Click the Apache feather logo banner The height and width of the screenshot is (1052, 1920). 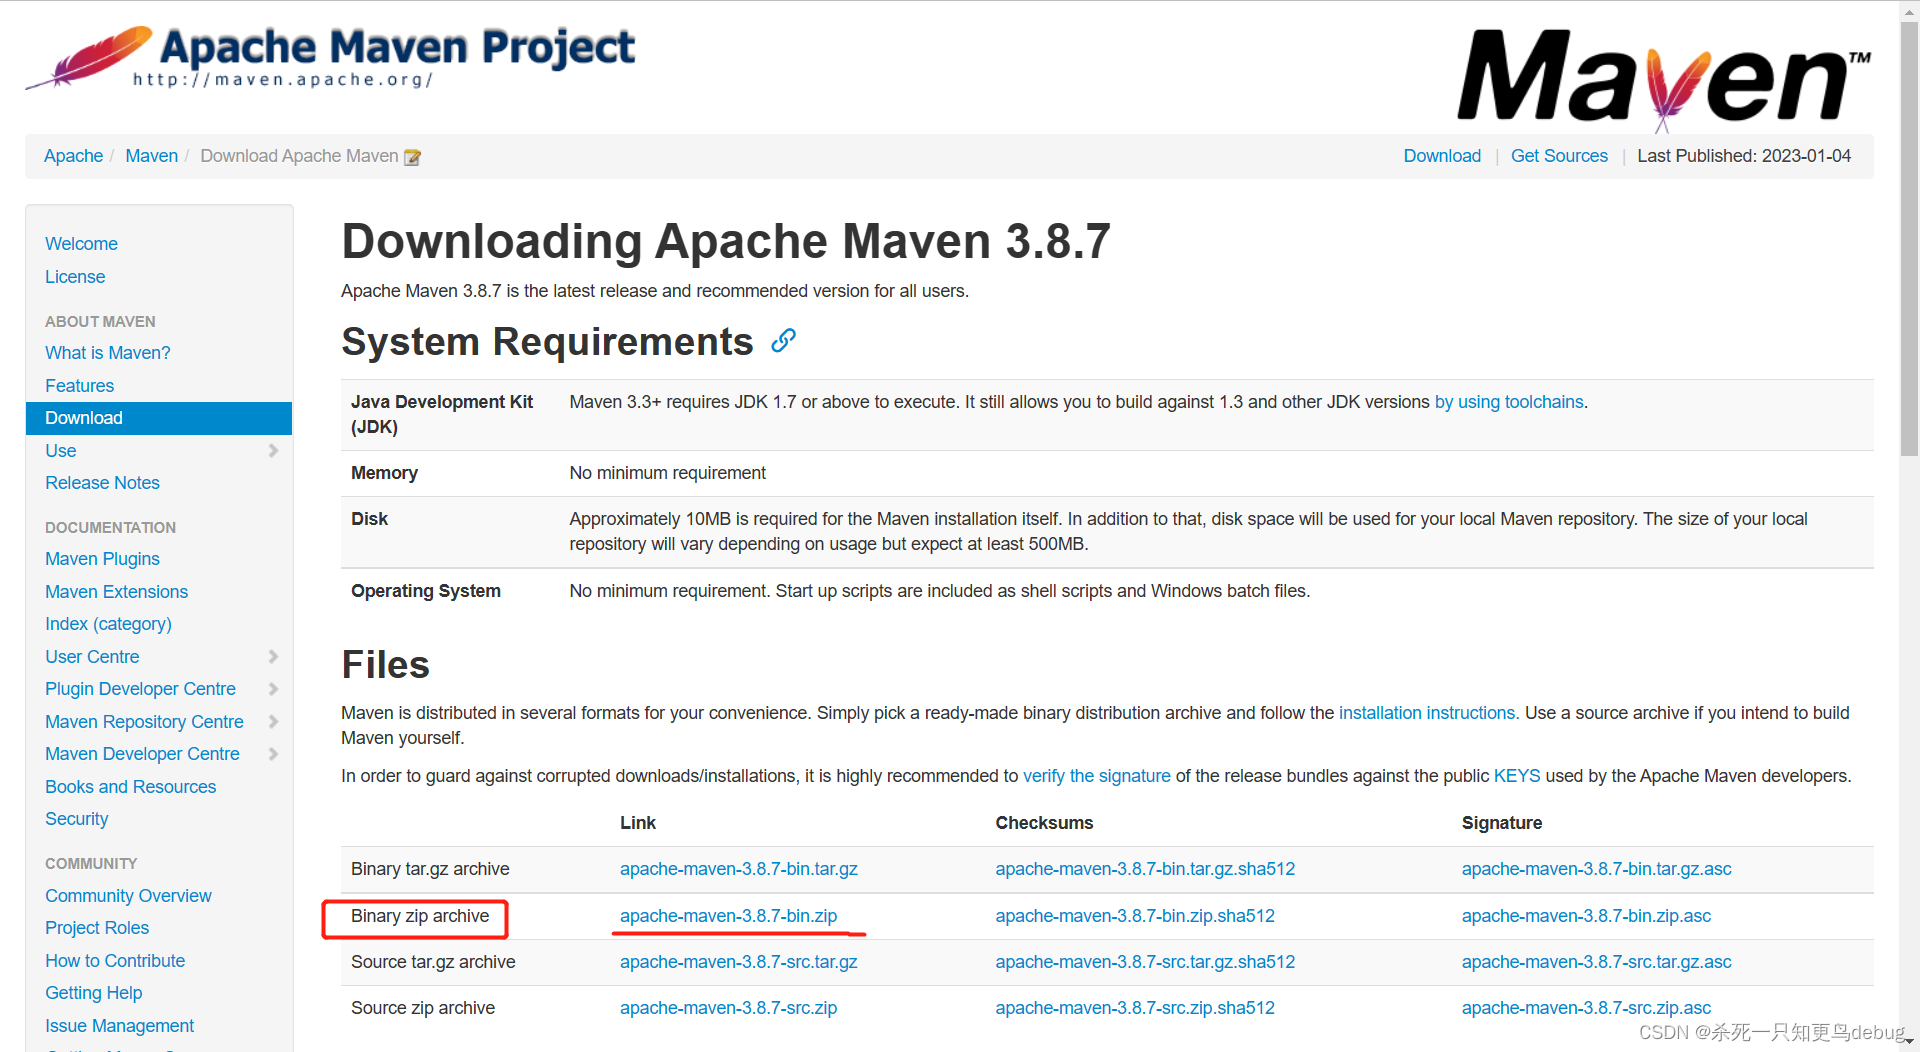(x=330, y=58)
